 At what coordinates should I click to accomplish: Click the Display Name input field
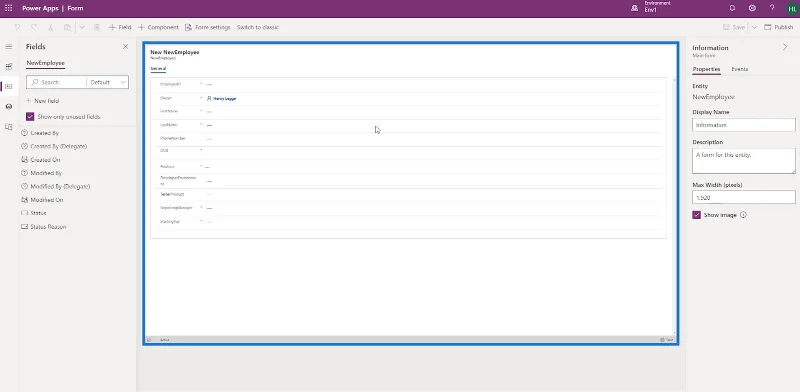point(744,125)
